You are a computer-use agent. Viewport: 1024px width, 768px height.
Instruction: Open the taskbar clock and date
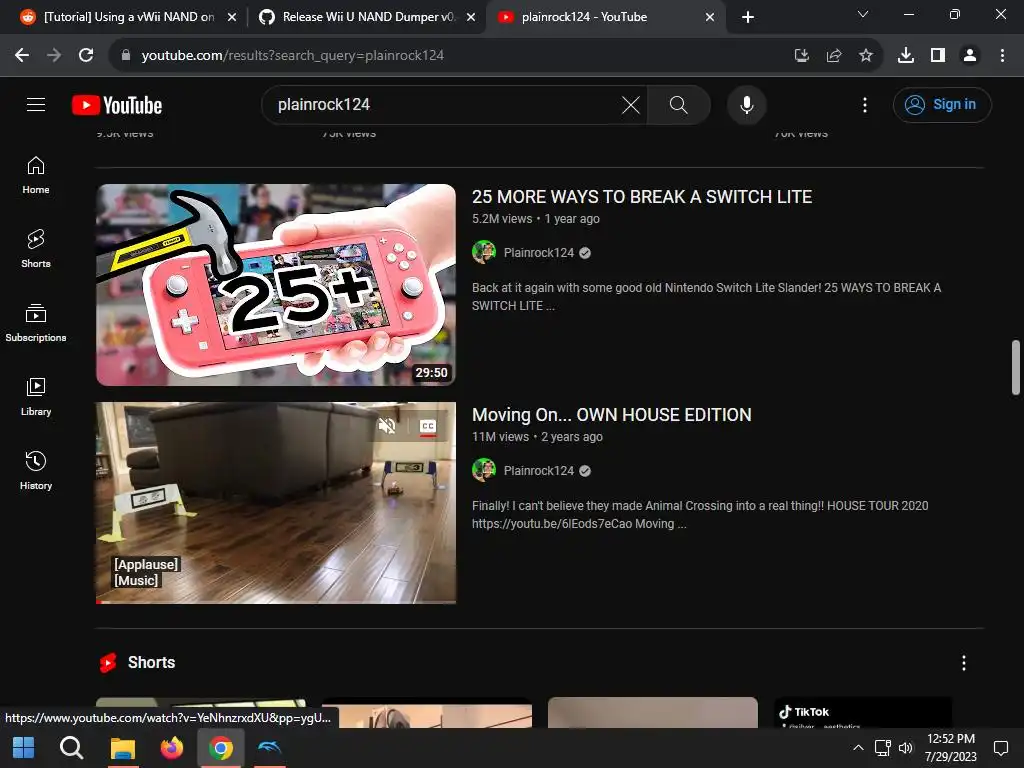pyautogui.click(x=950, y=748)
